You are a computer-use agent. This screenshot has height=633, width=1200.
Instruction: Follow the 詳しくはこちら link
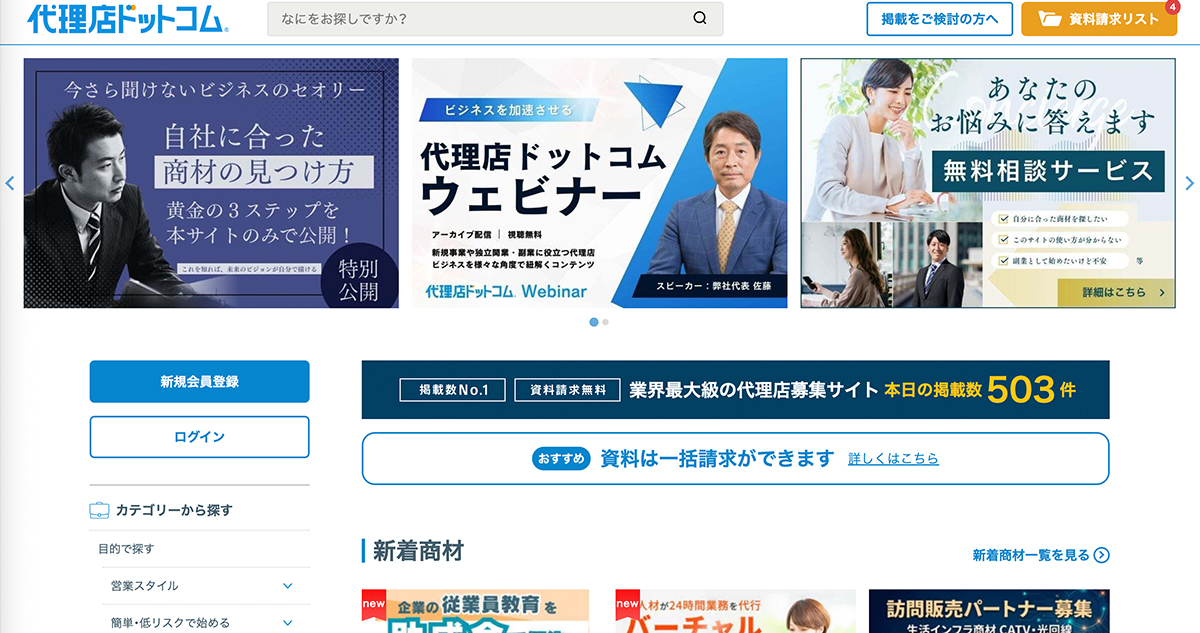893,459
